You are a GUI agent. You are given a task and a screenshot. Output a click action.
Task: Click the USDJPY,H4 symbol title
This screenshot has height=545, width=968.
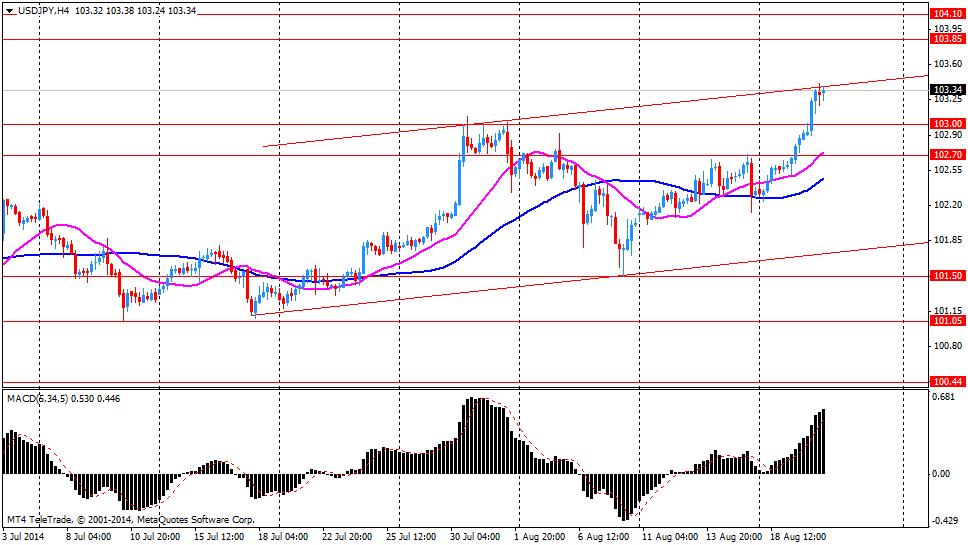tap(44, 10)
